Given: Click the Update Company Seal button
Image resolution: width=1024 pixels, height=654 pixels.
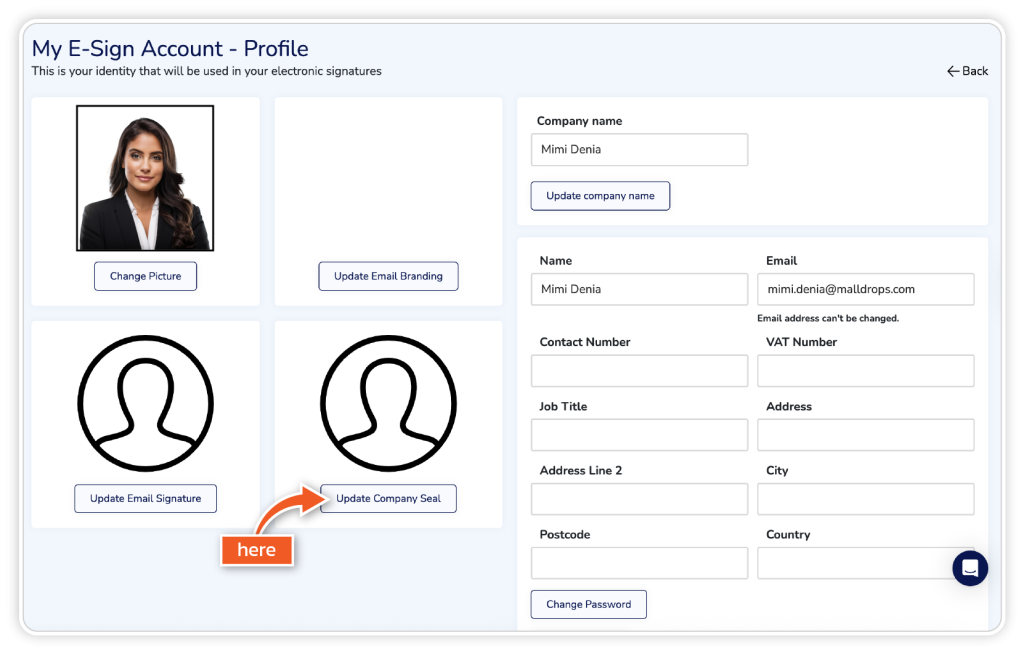Looking at the screenshot, I should [388, 498].
